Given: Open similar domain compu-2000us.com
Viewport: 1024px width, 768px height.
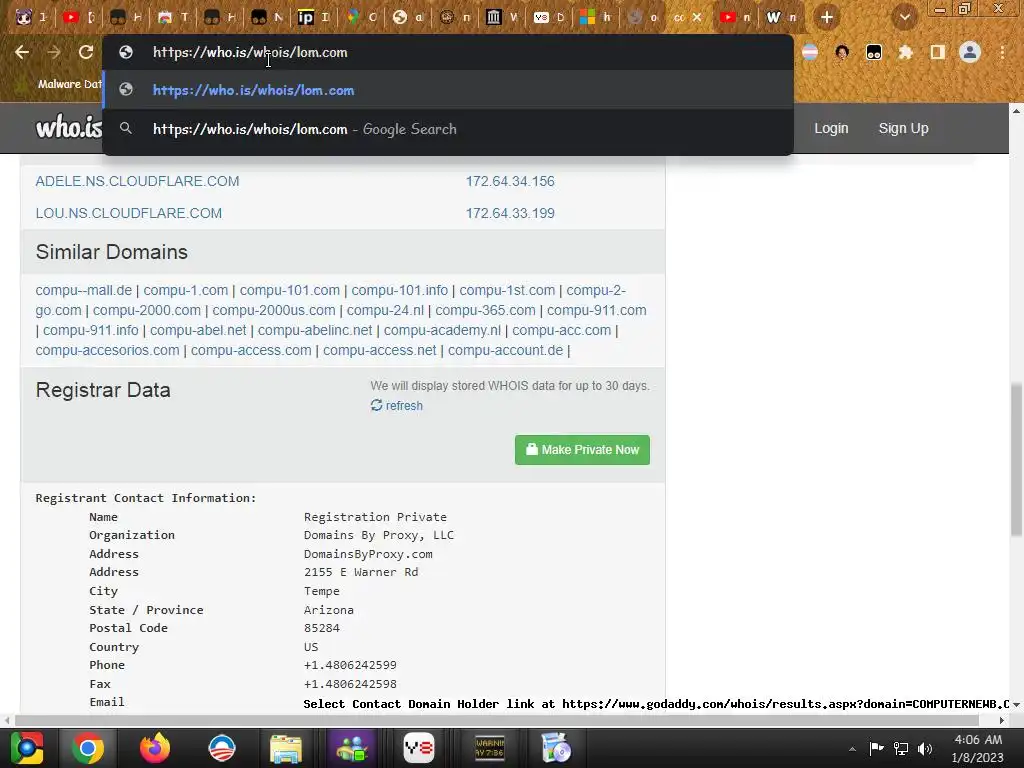Looking at the screenshot, I should point(274,310).
